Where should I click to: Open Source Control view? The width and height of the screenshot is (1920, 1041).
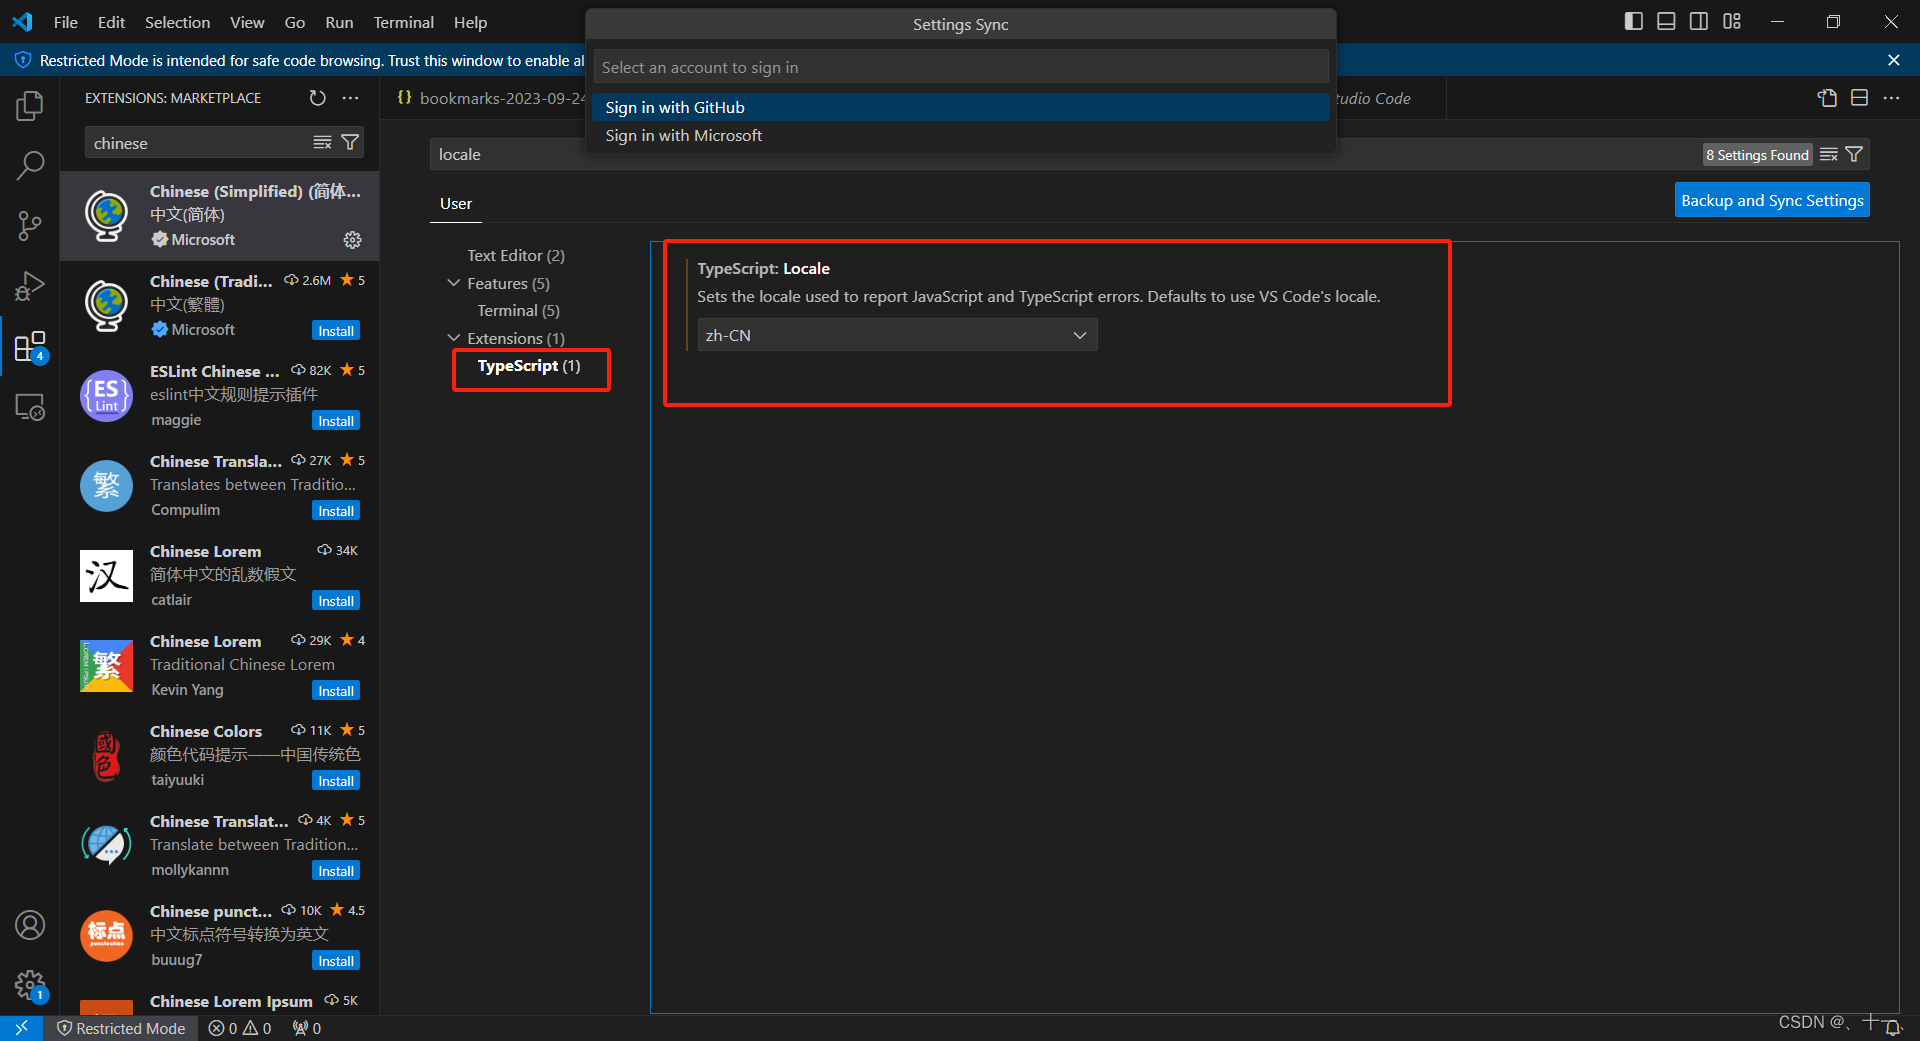[30, 225]
